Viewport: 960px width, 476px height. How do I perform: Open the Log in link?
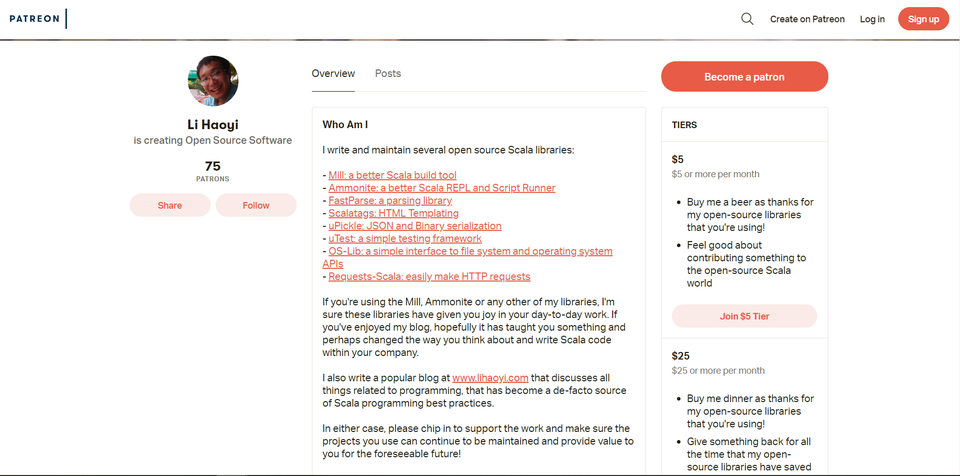(x=872, y=19)
